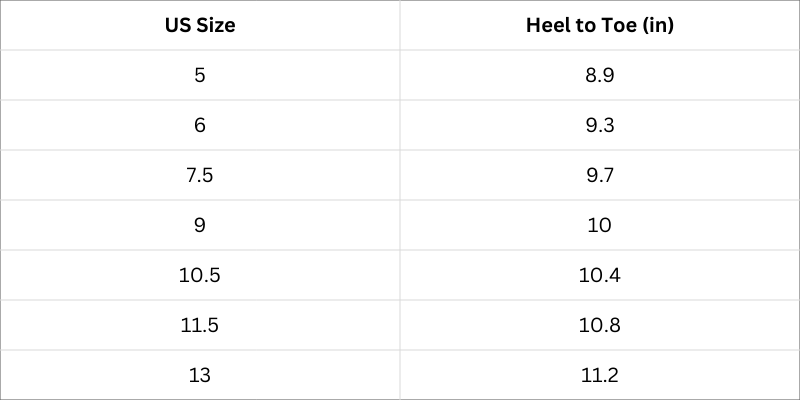
Task: Click US size 9 cell
Action: coord(200,226)
